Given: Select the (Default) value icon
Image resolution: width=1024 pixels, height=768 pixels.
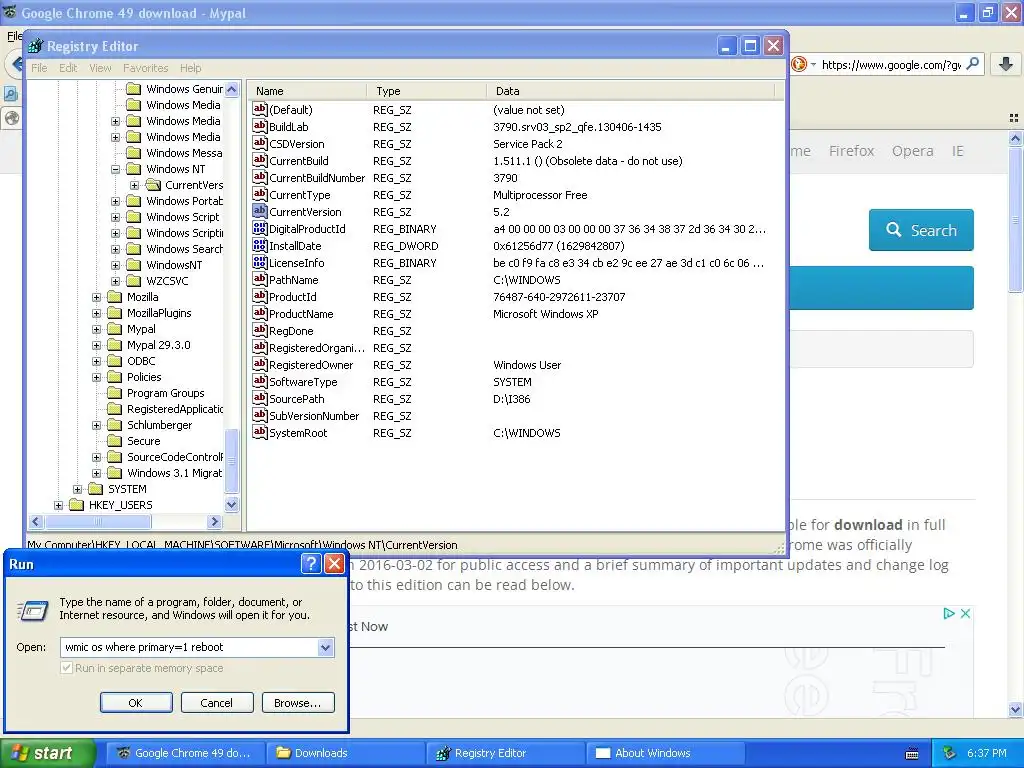Looking at the screenshot, I should pos(260,109).
